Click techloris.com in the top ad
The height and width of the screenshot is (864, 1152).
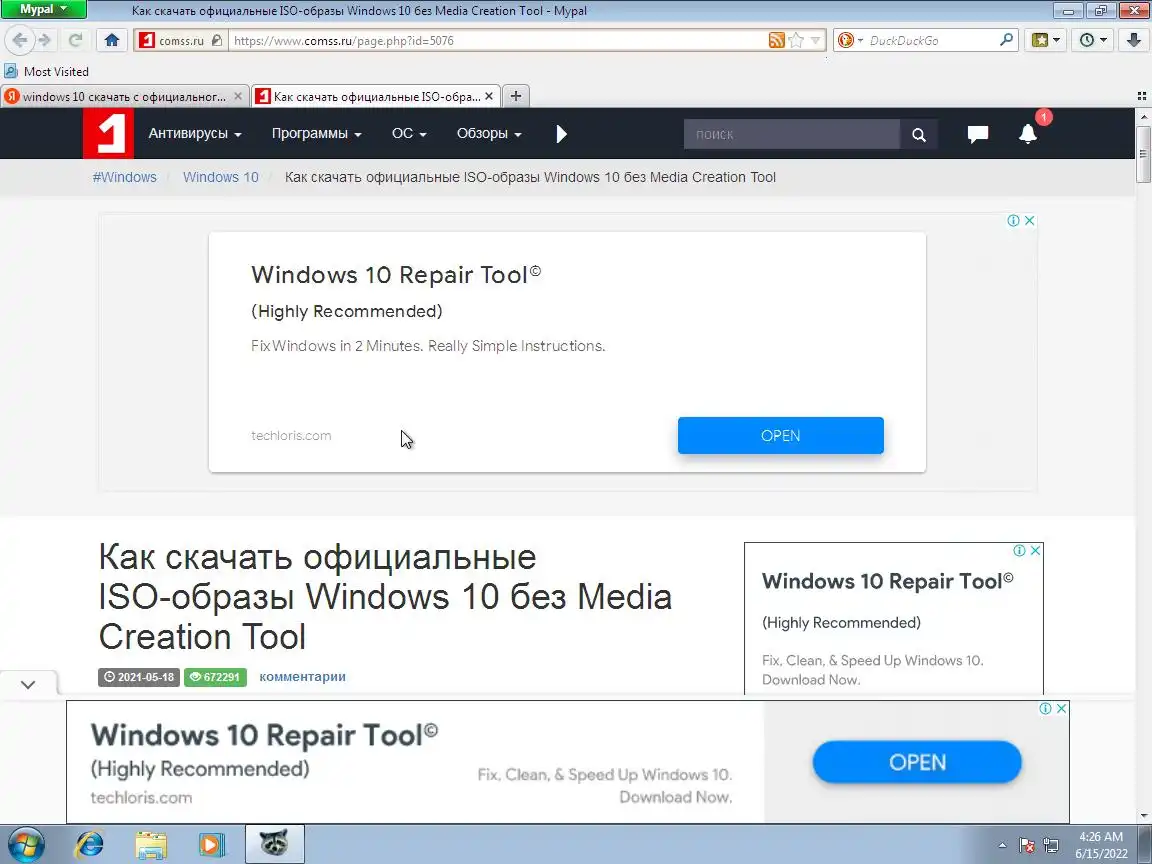click(291, 436)
